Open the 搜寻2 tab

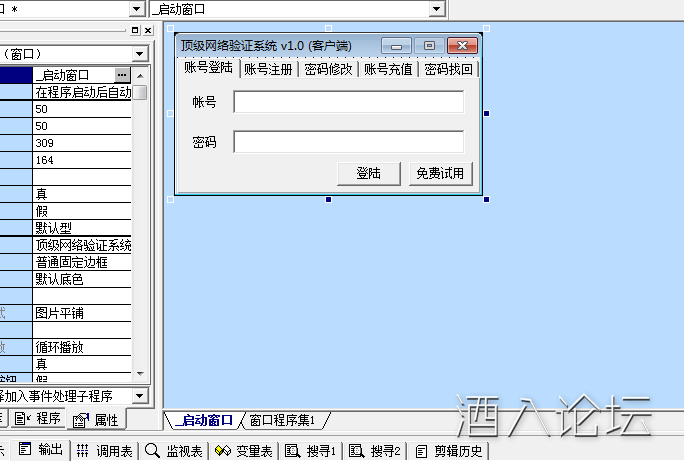375,451
